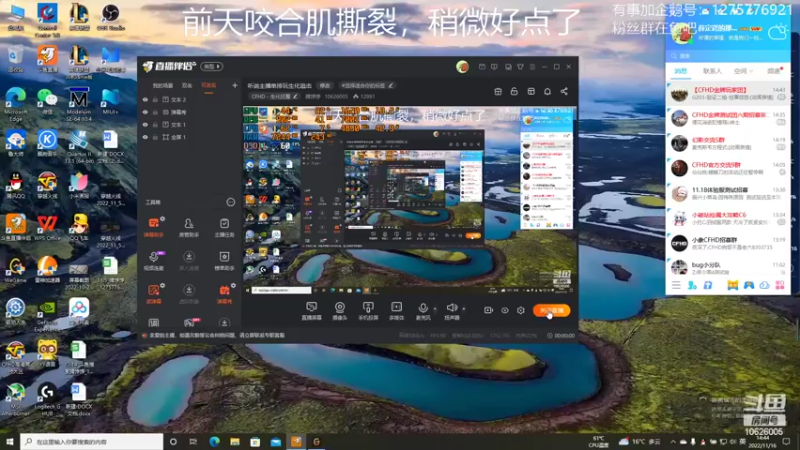
Task: Open the gift box icon in header
Action: click(498, 91)
